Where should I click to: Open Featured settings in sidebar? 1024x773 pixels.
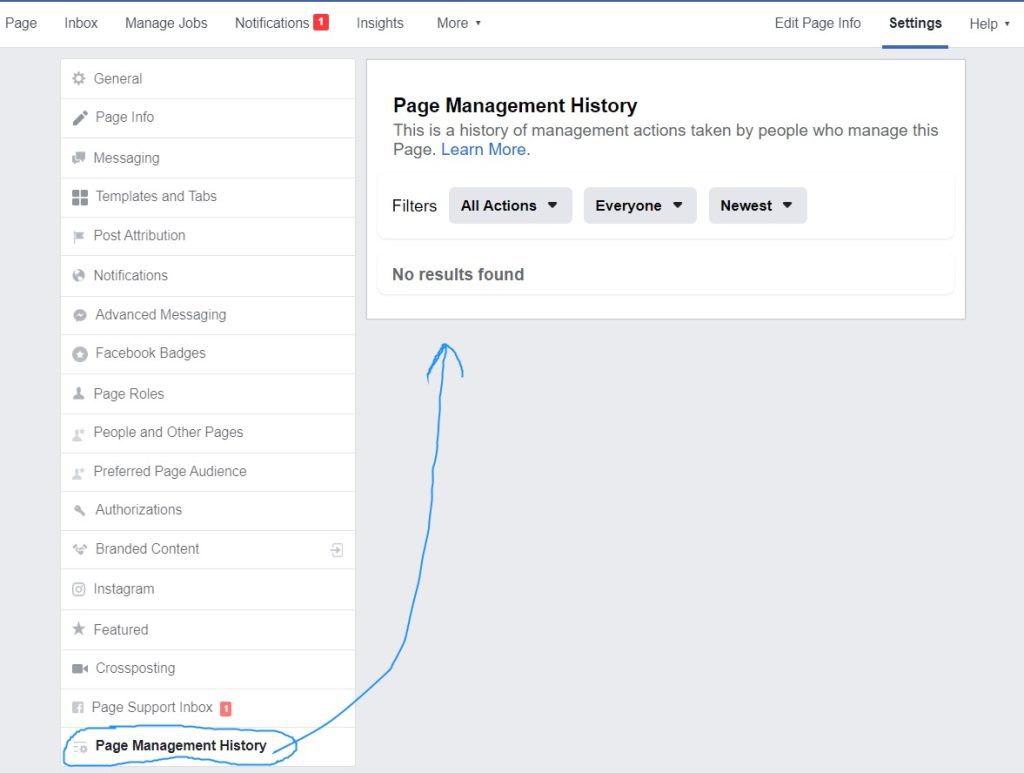click(x=208, y=629)
